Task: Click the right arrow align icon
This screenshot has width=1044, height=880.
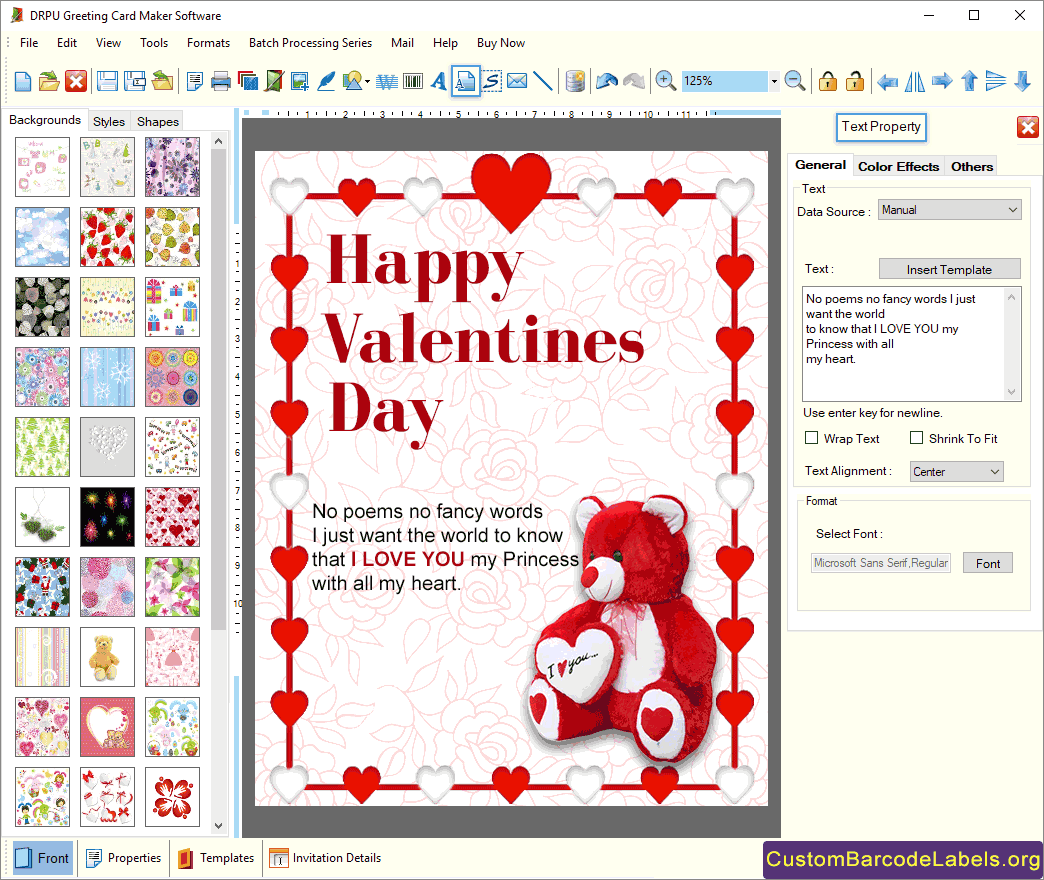Action: point(941,81)
